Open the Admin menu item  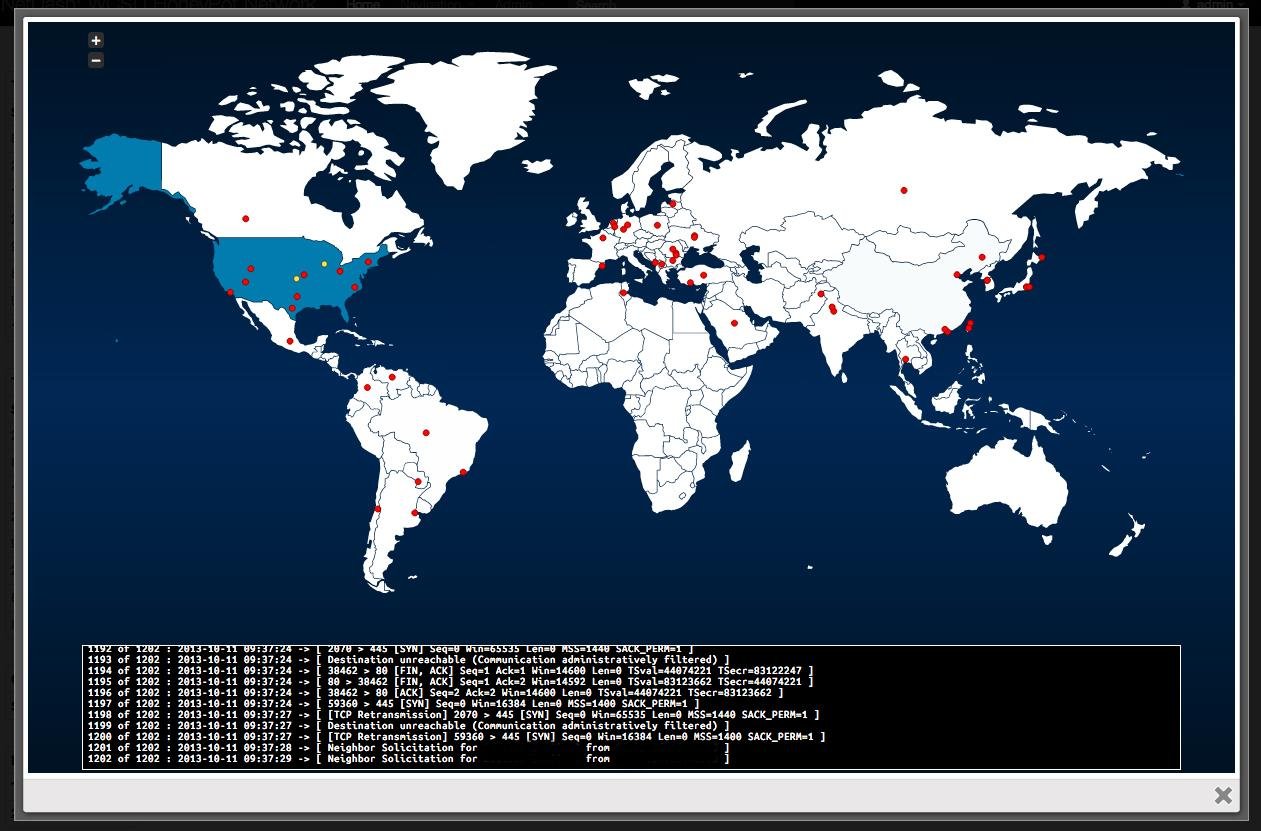click(x=517, y=5)
